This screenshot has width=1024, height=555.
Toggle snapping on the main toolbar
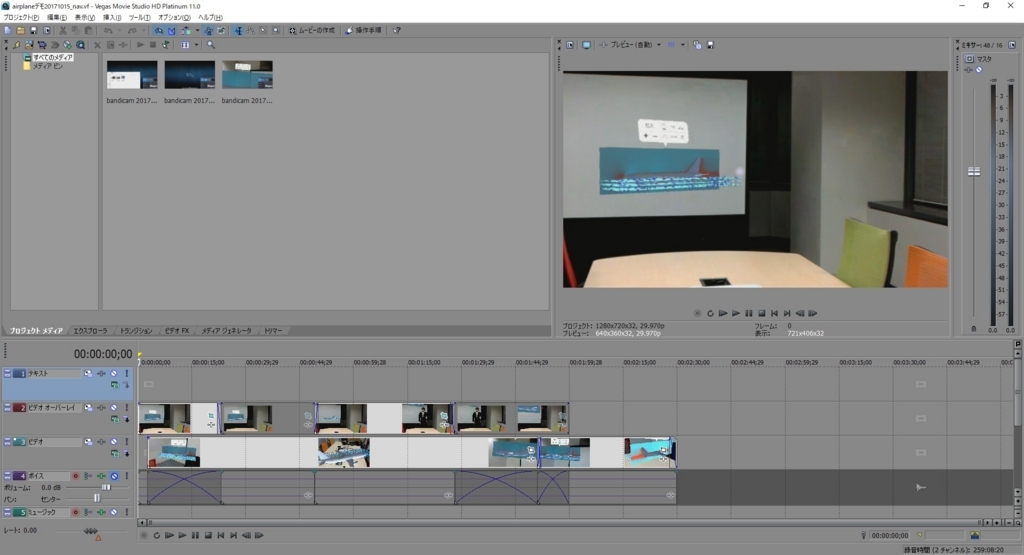click(159, 30)
